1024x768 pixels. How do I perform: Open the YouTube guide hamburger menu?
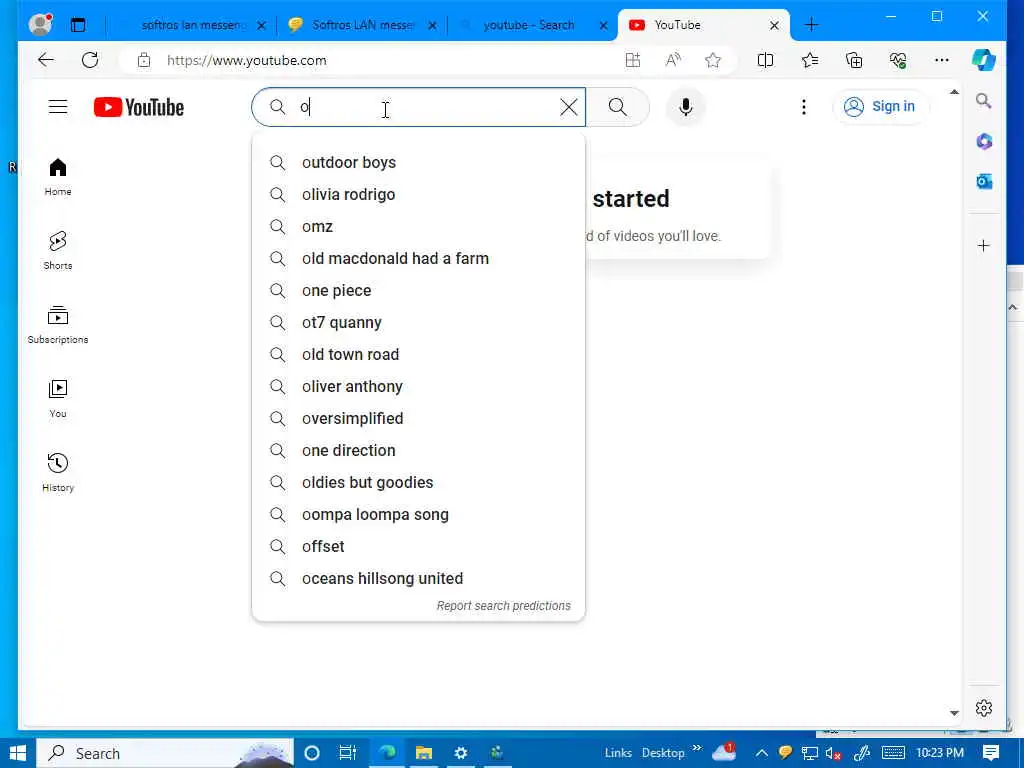[x=58, y=106]
